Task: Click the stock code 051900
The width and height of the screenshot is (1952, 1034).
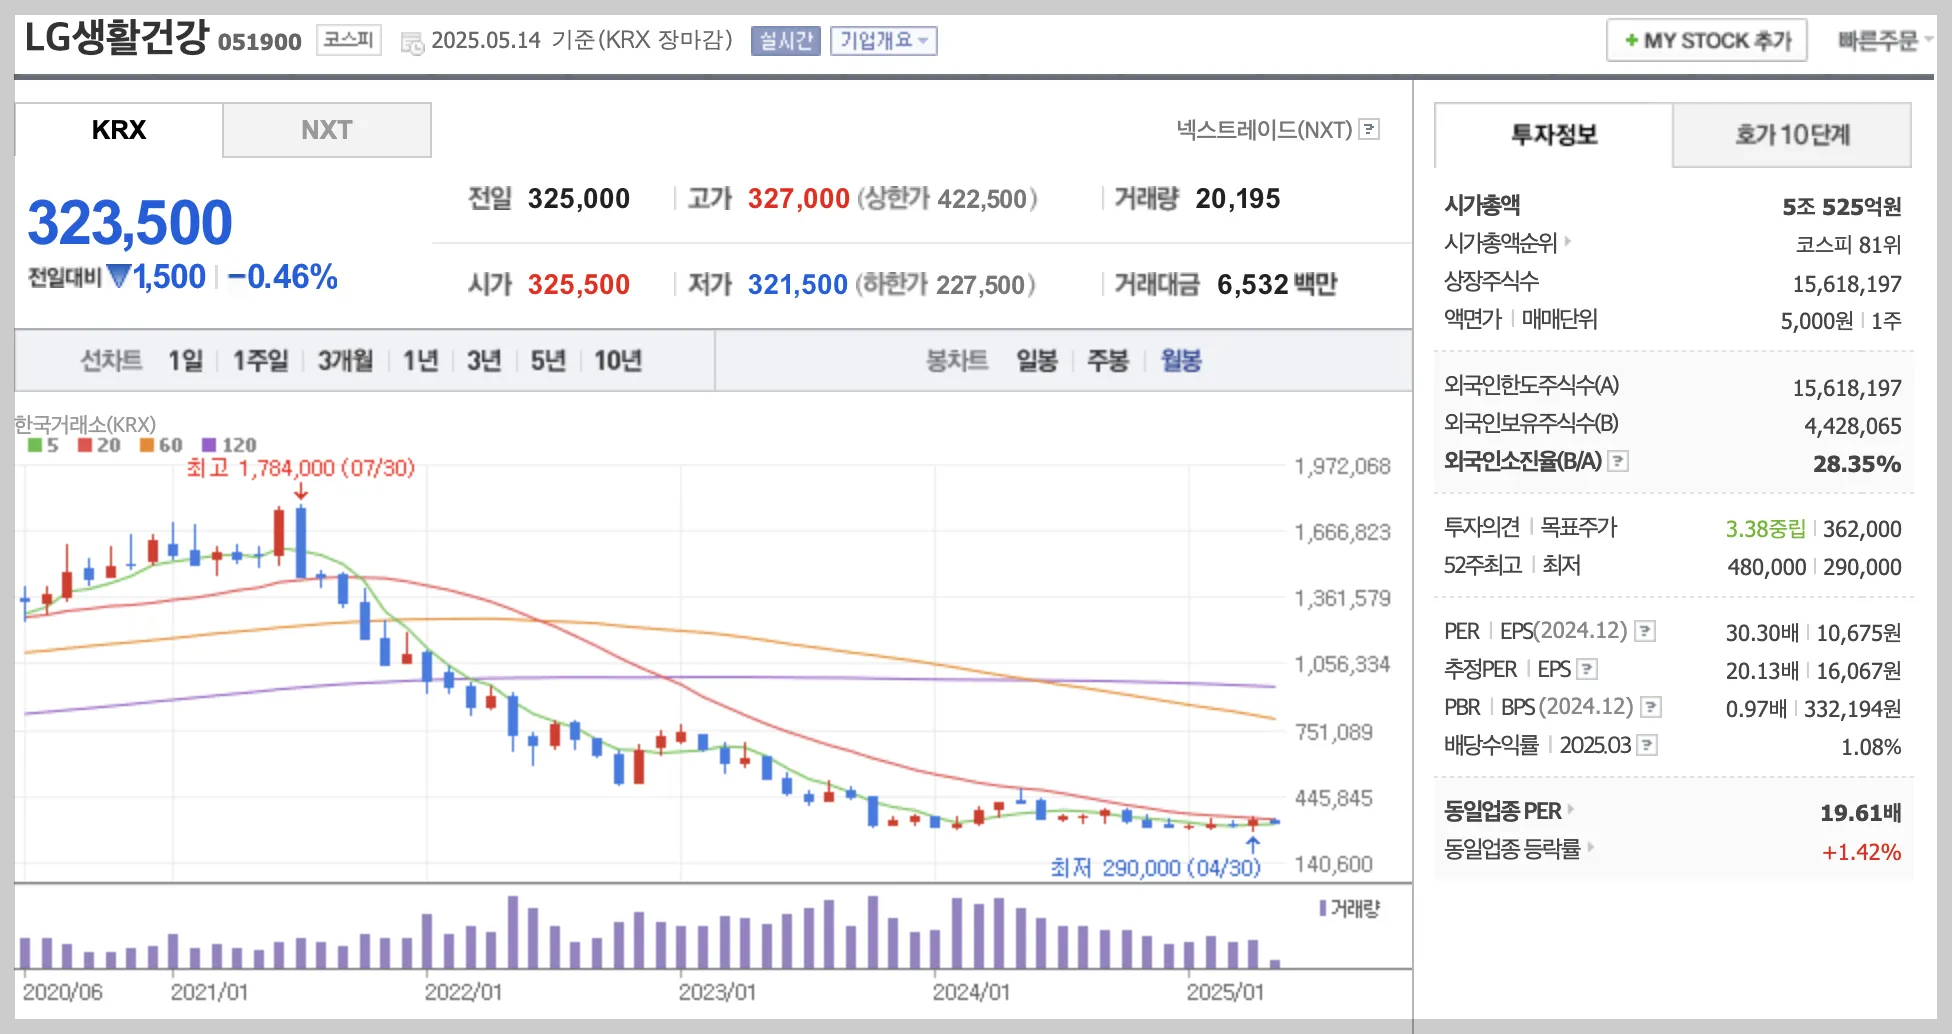Action: (x=260, y=42)
